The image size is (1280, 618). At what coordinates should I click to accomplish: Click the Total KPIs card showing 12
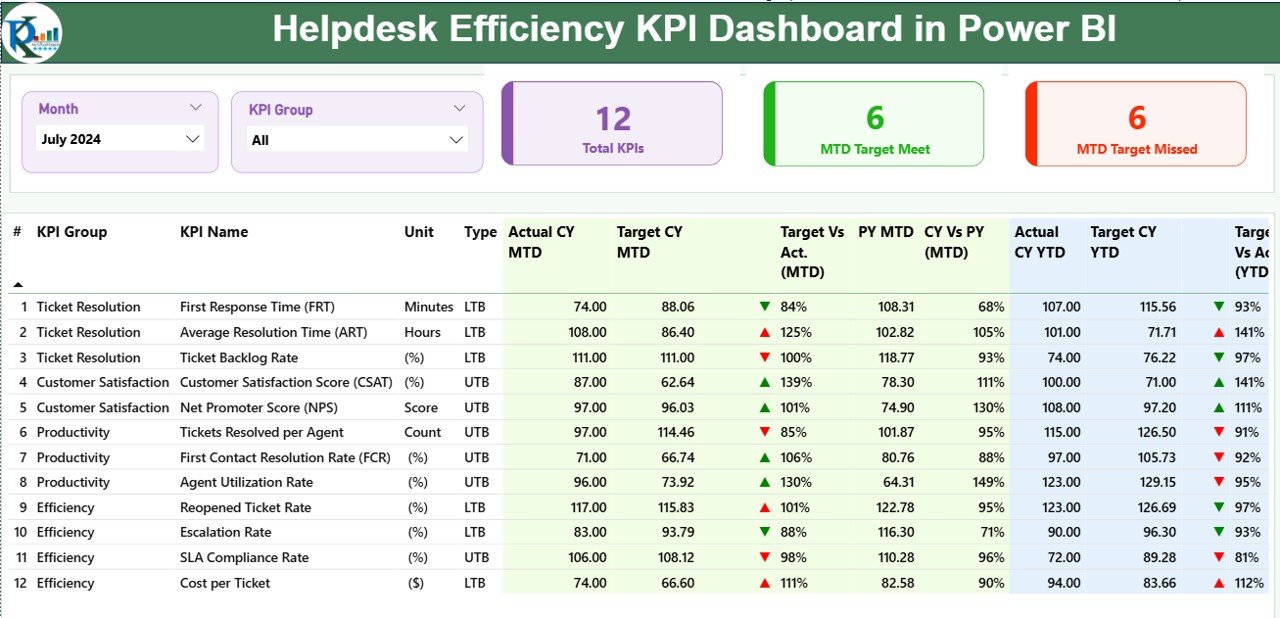[613, 122]
